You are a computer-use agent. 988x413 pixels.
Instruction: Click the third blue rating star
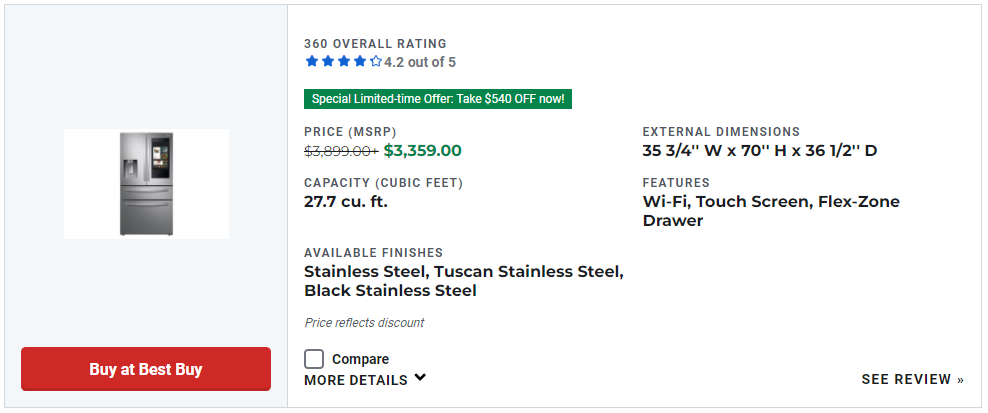click(x=344, y=62)
